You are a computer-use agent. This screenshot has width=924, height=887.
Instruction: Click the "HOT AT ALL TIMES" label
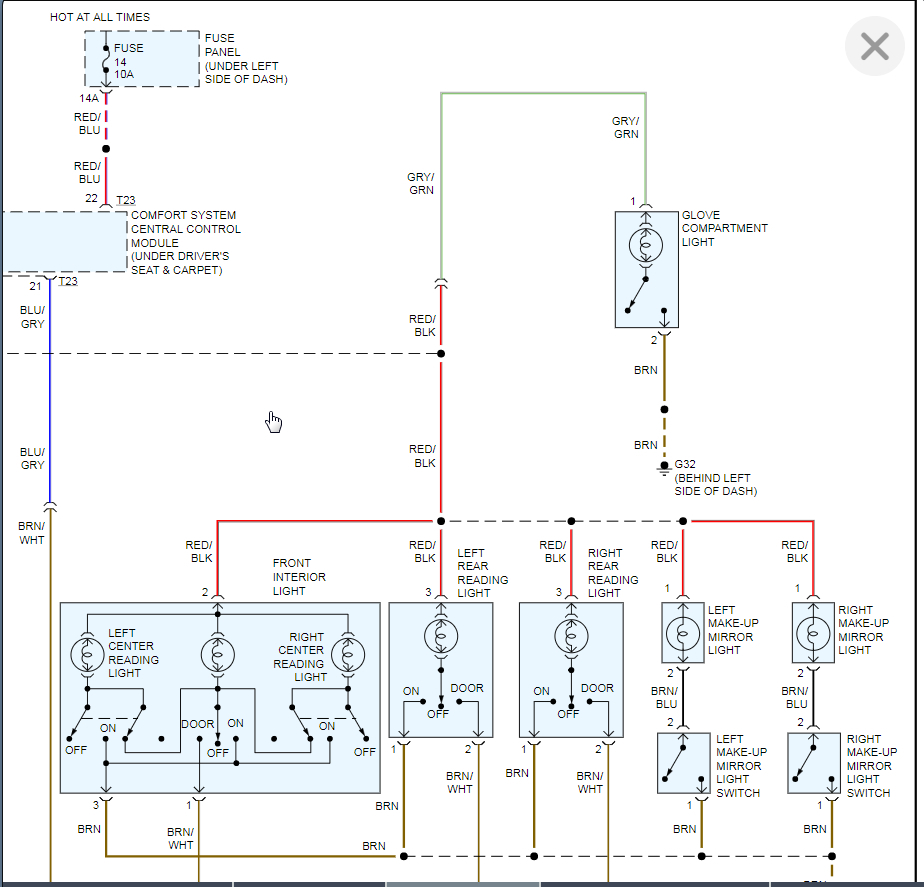[100, 17]
